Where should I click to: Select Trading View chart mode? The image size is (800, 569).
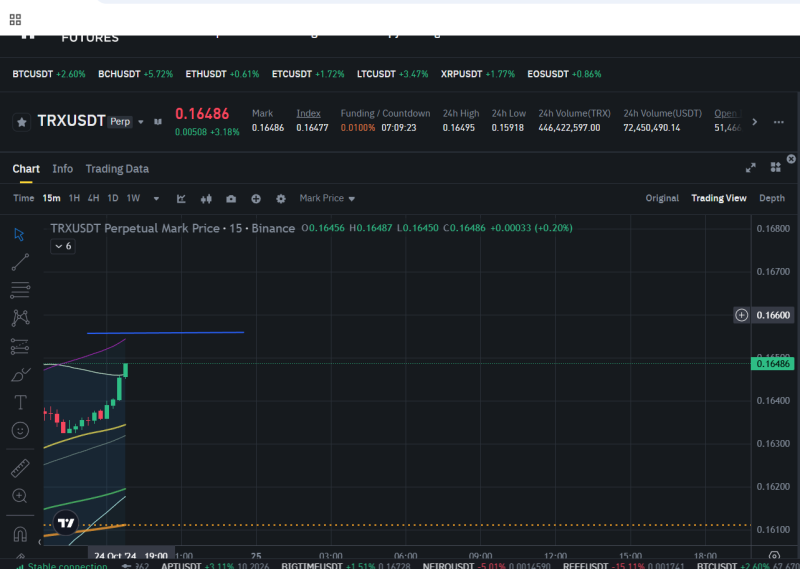click(x=718, y=198)
